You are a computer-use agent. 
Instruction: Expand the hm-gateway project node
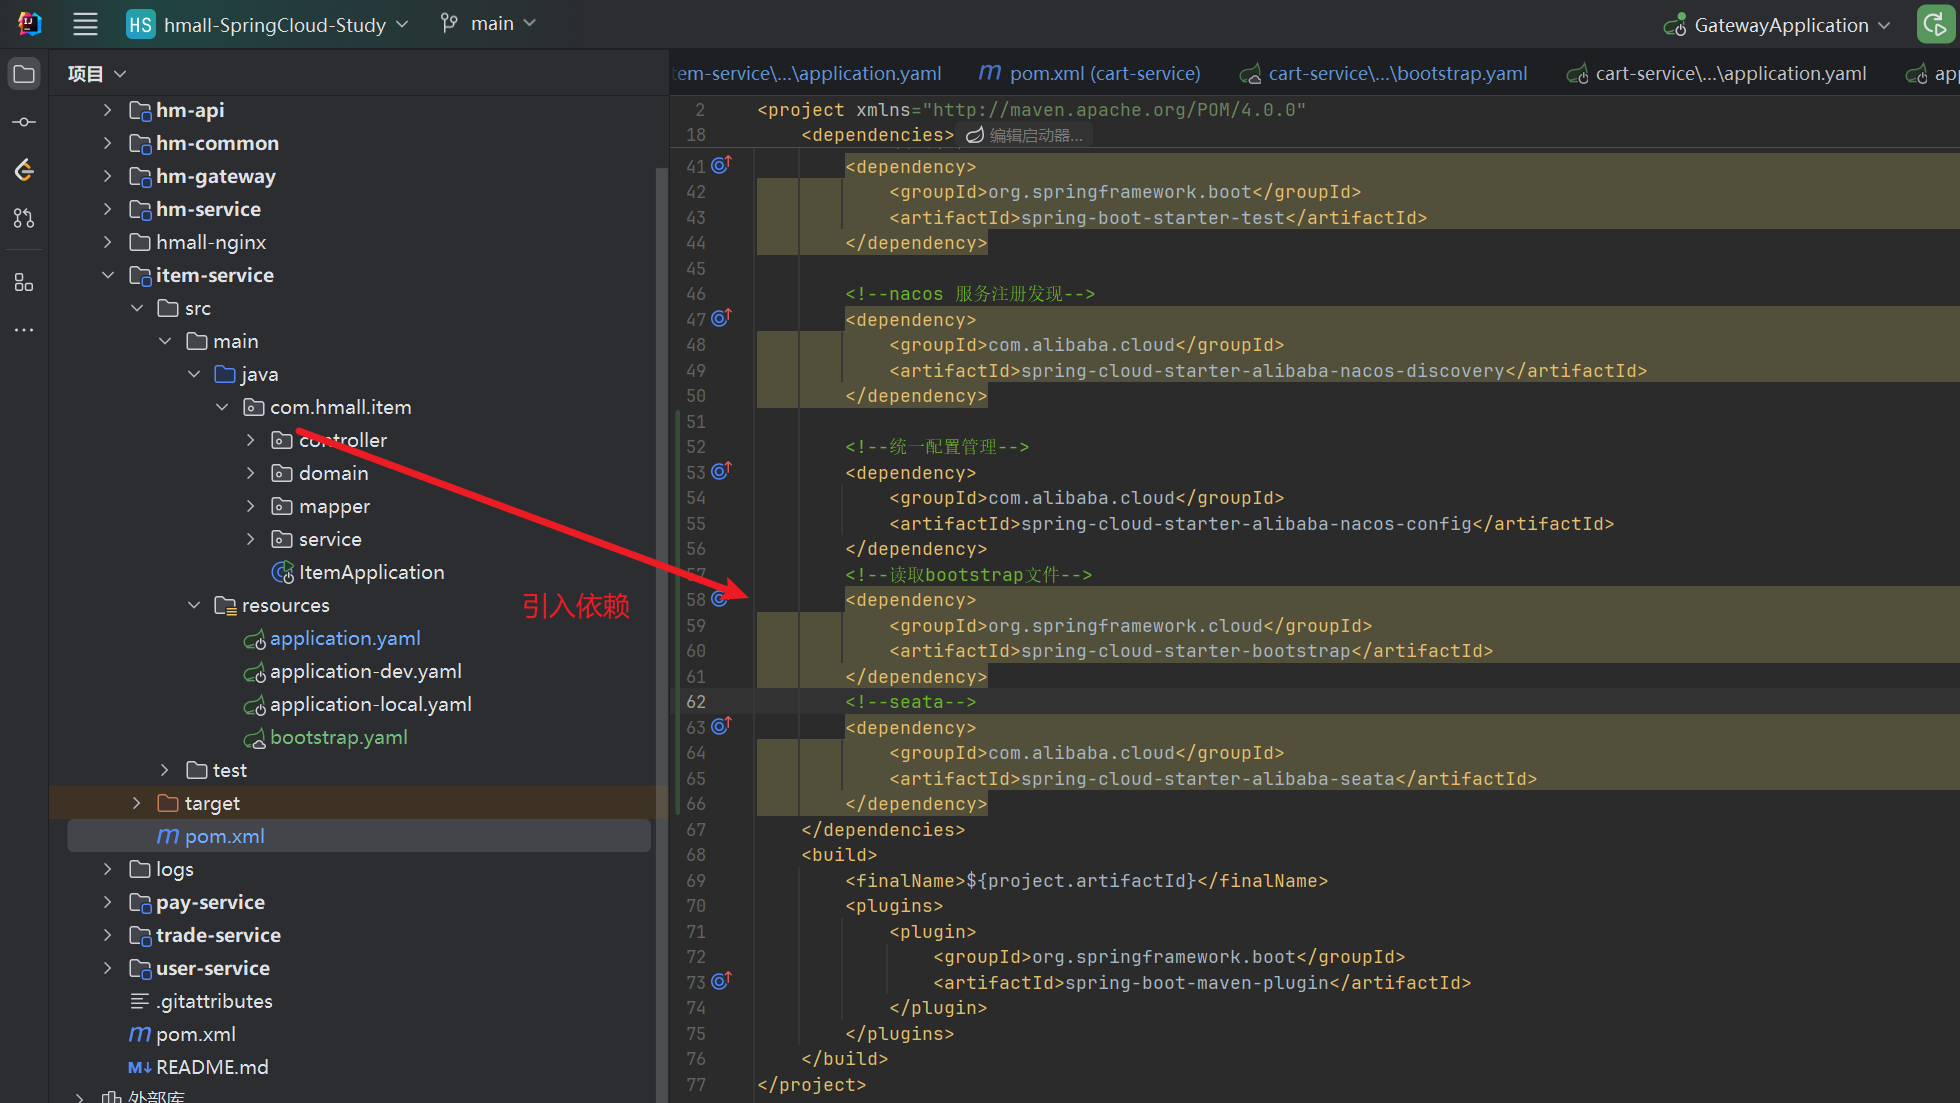[x=108, y=175]
